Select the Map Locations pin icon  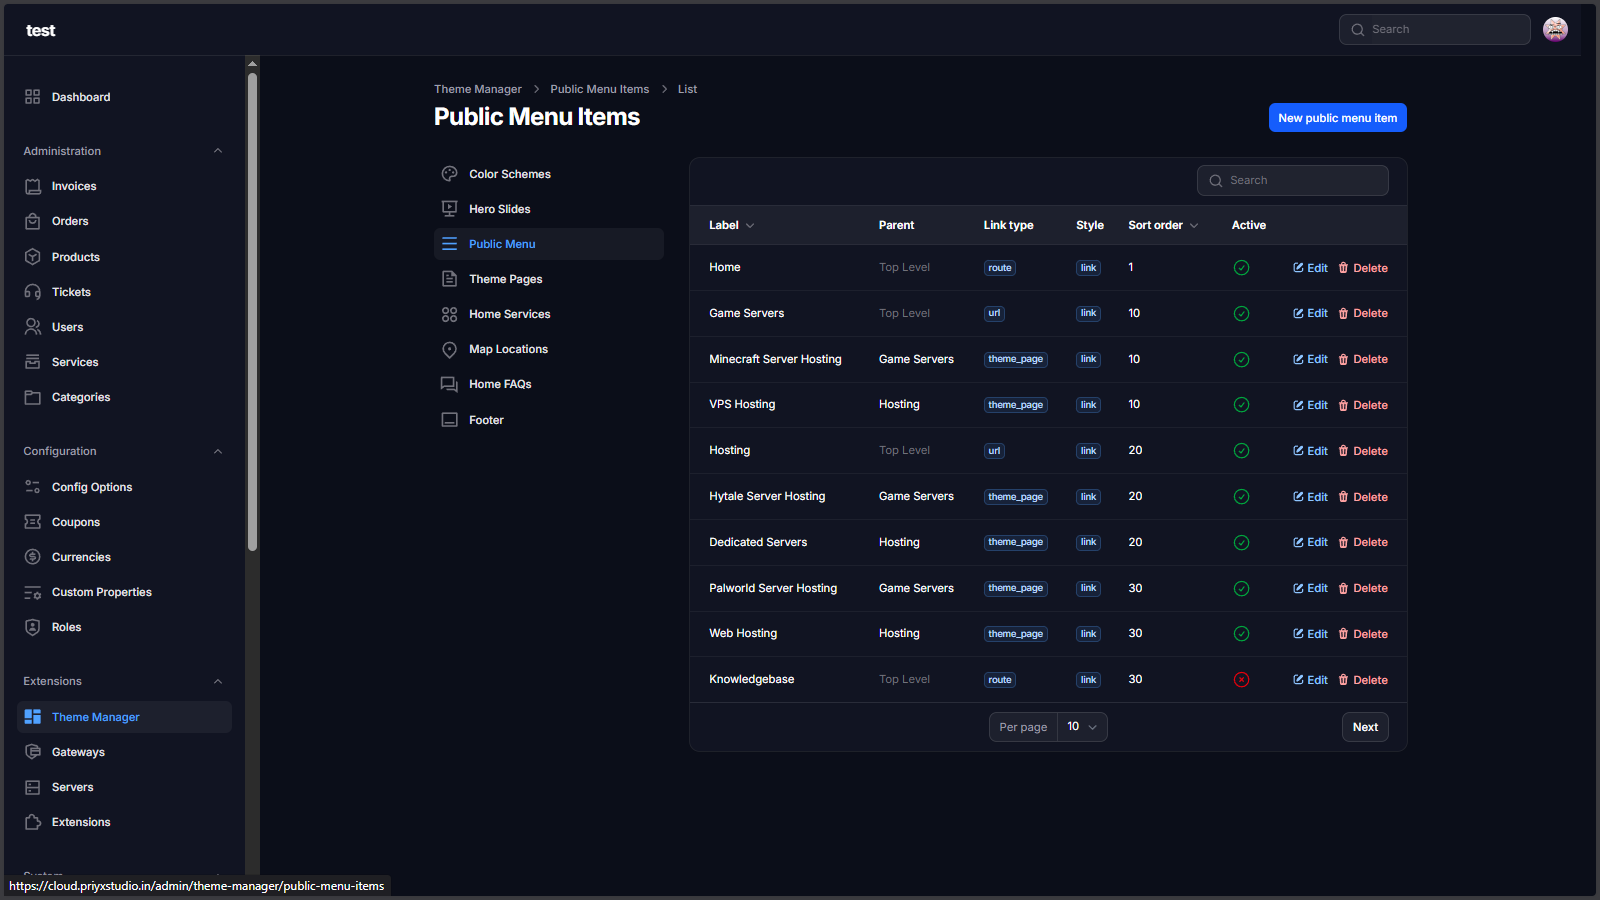[x=450, y=349]
